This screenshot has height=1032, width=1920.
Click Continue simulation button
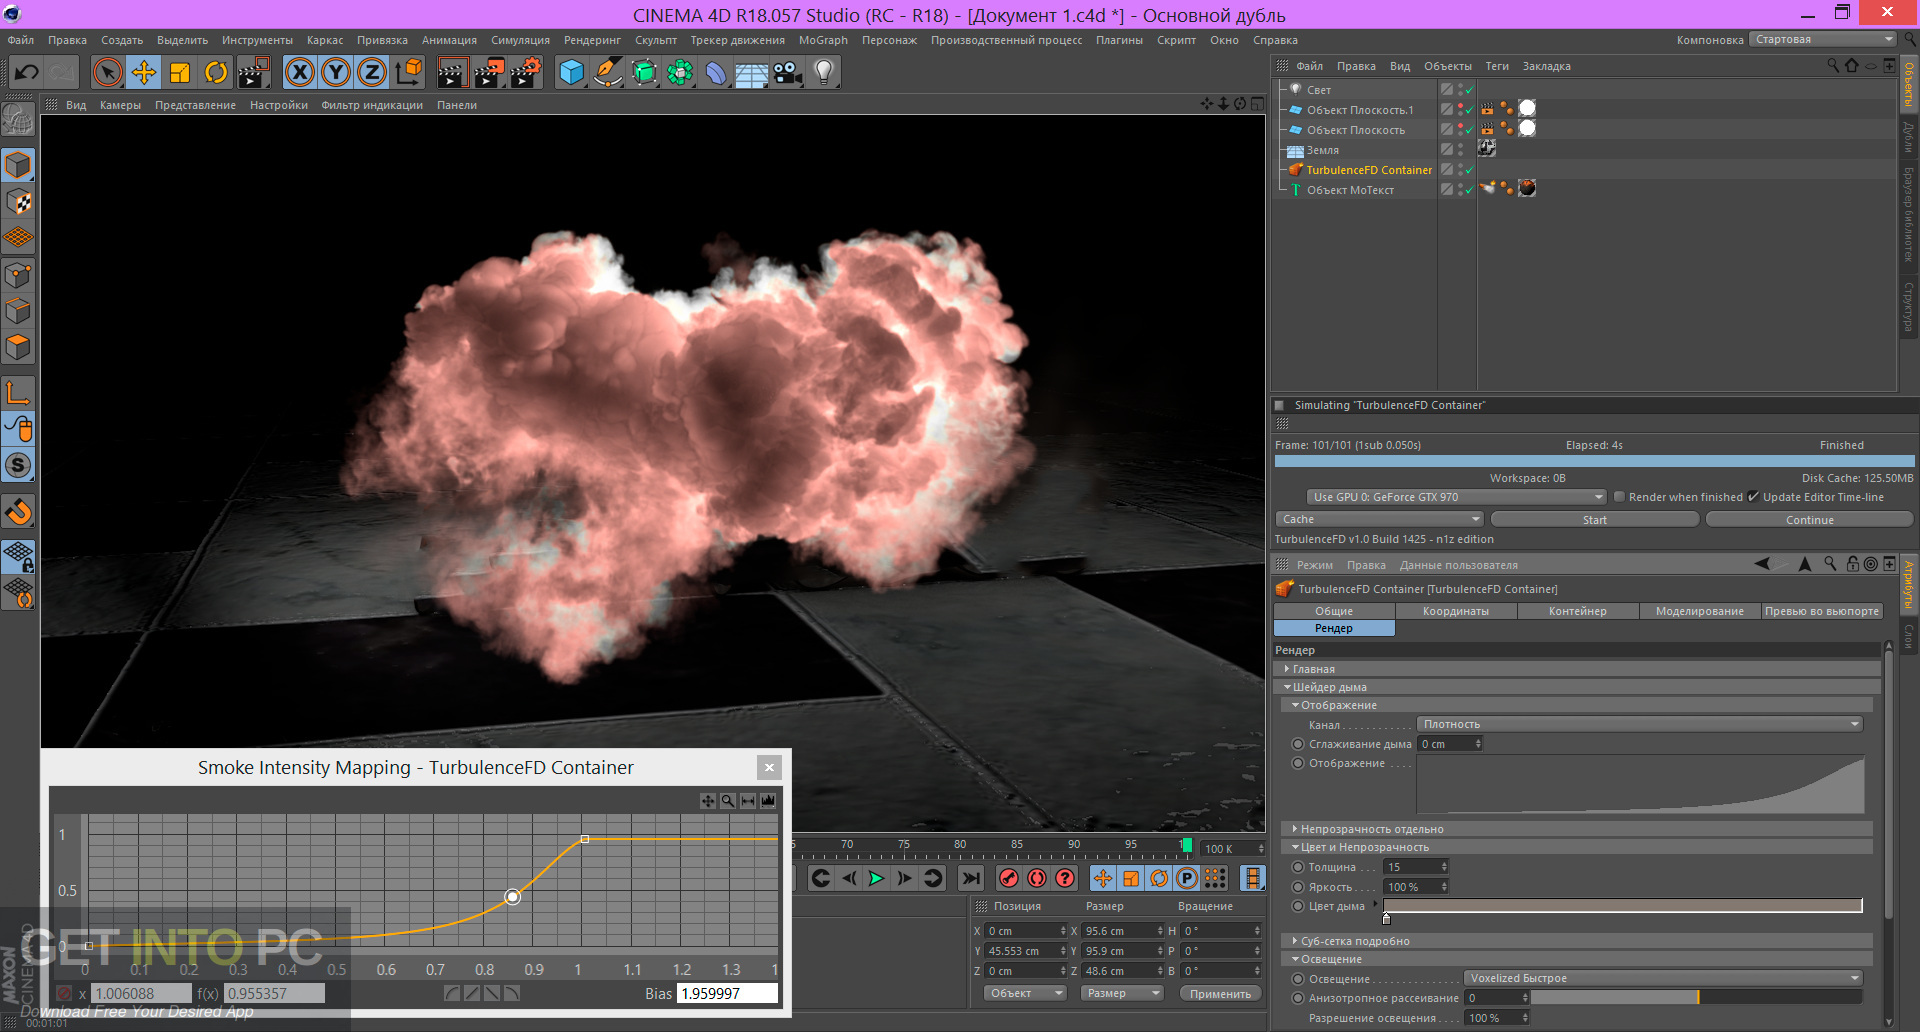(1809, 520)
